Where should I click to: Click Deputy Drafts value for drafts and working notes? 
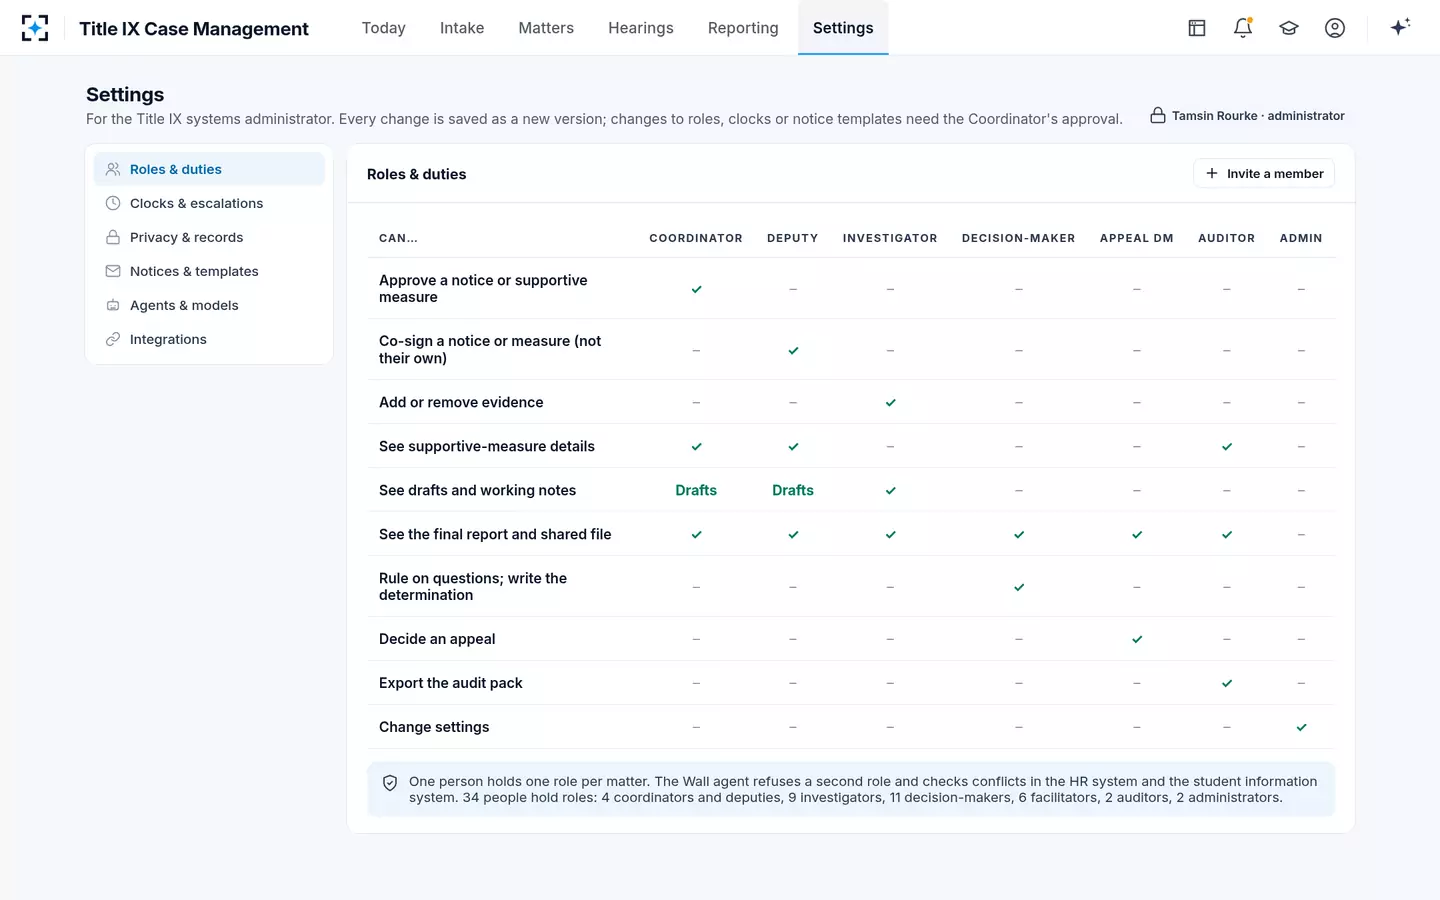point(793,490)
